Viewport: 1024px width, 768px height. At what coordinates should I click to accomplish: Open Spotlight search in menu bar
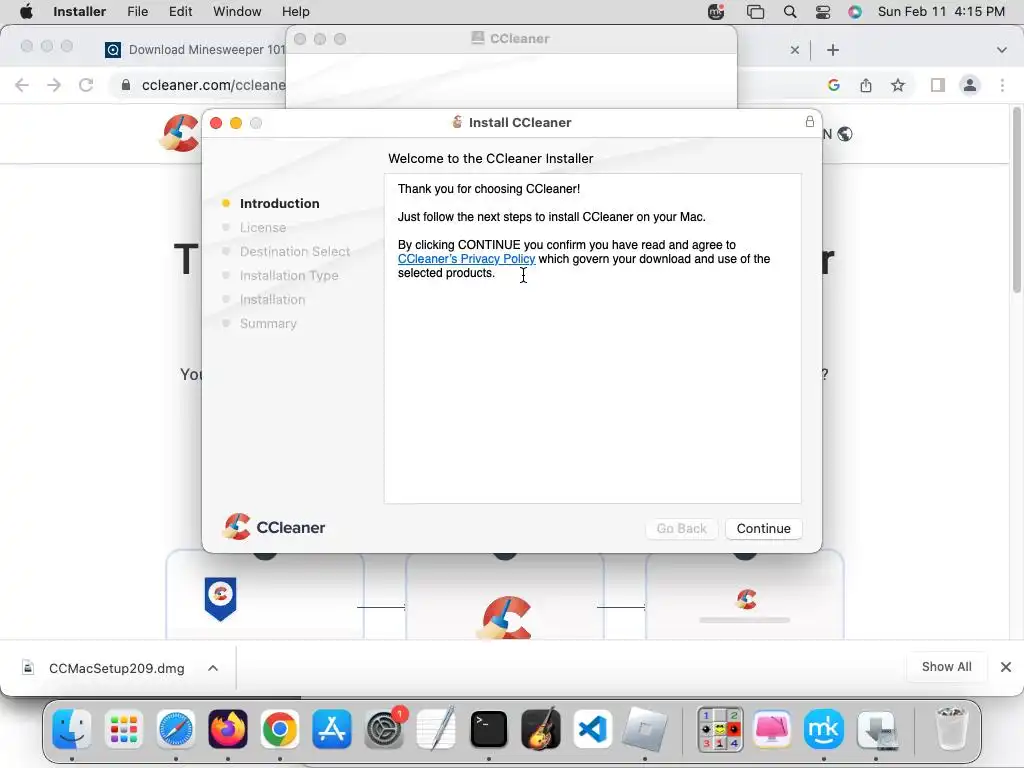click(x=790, y=12)
